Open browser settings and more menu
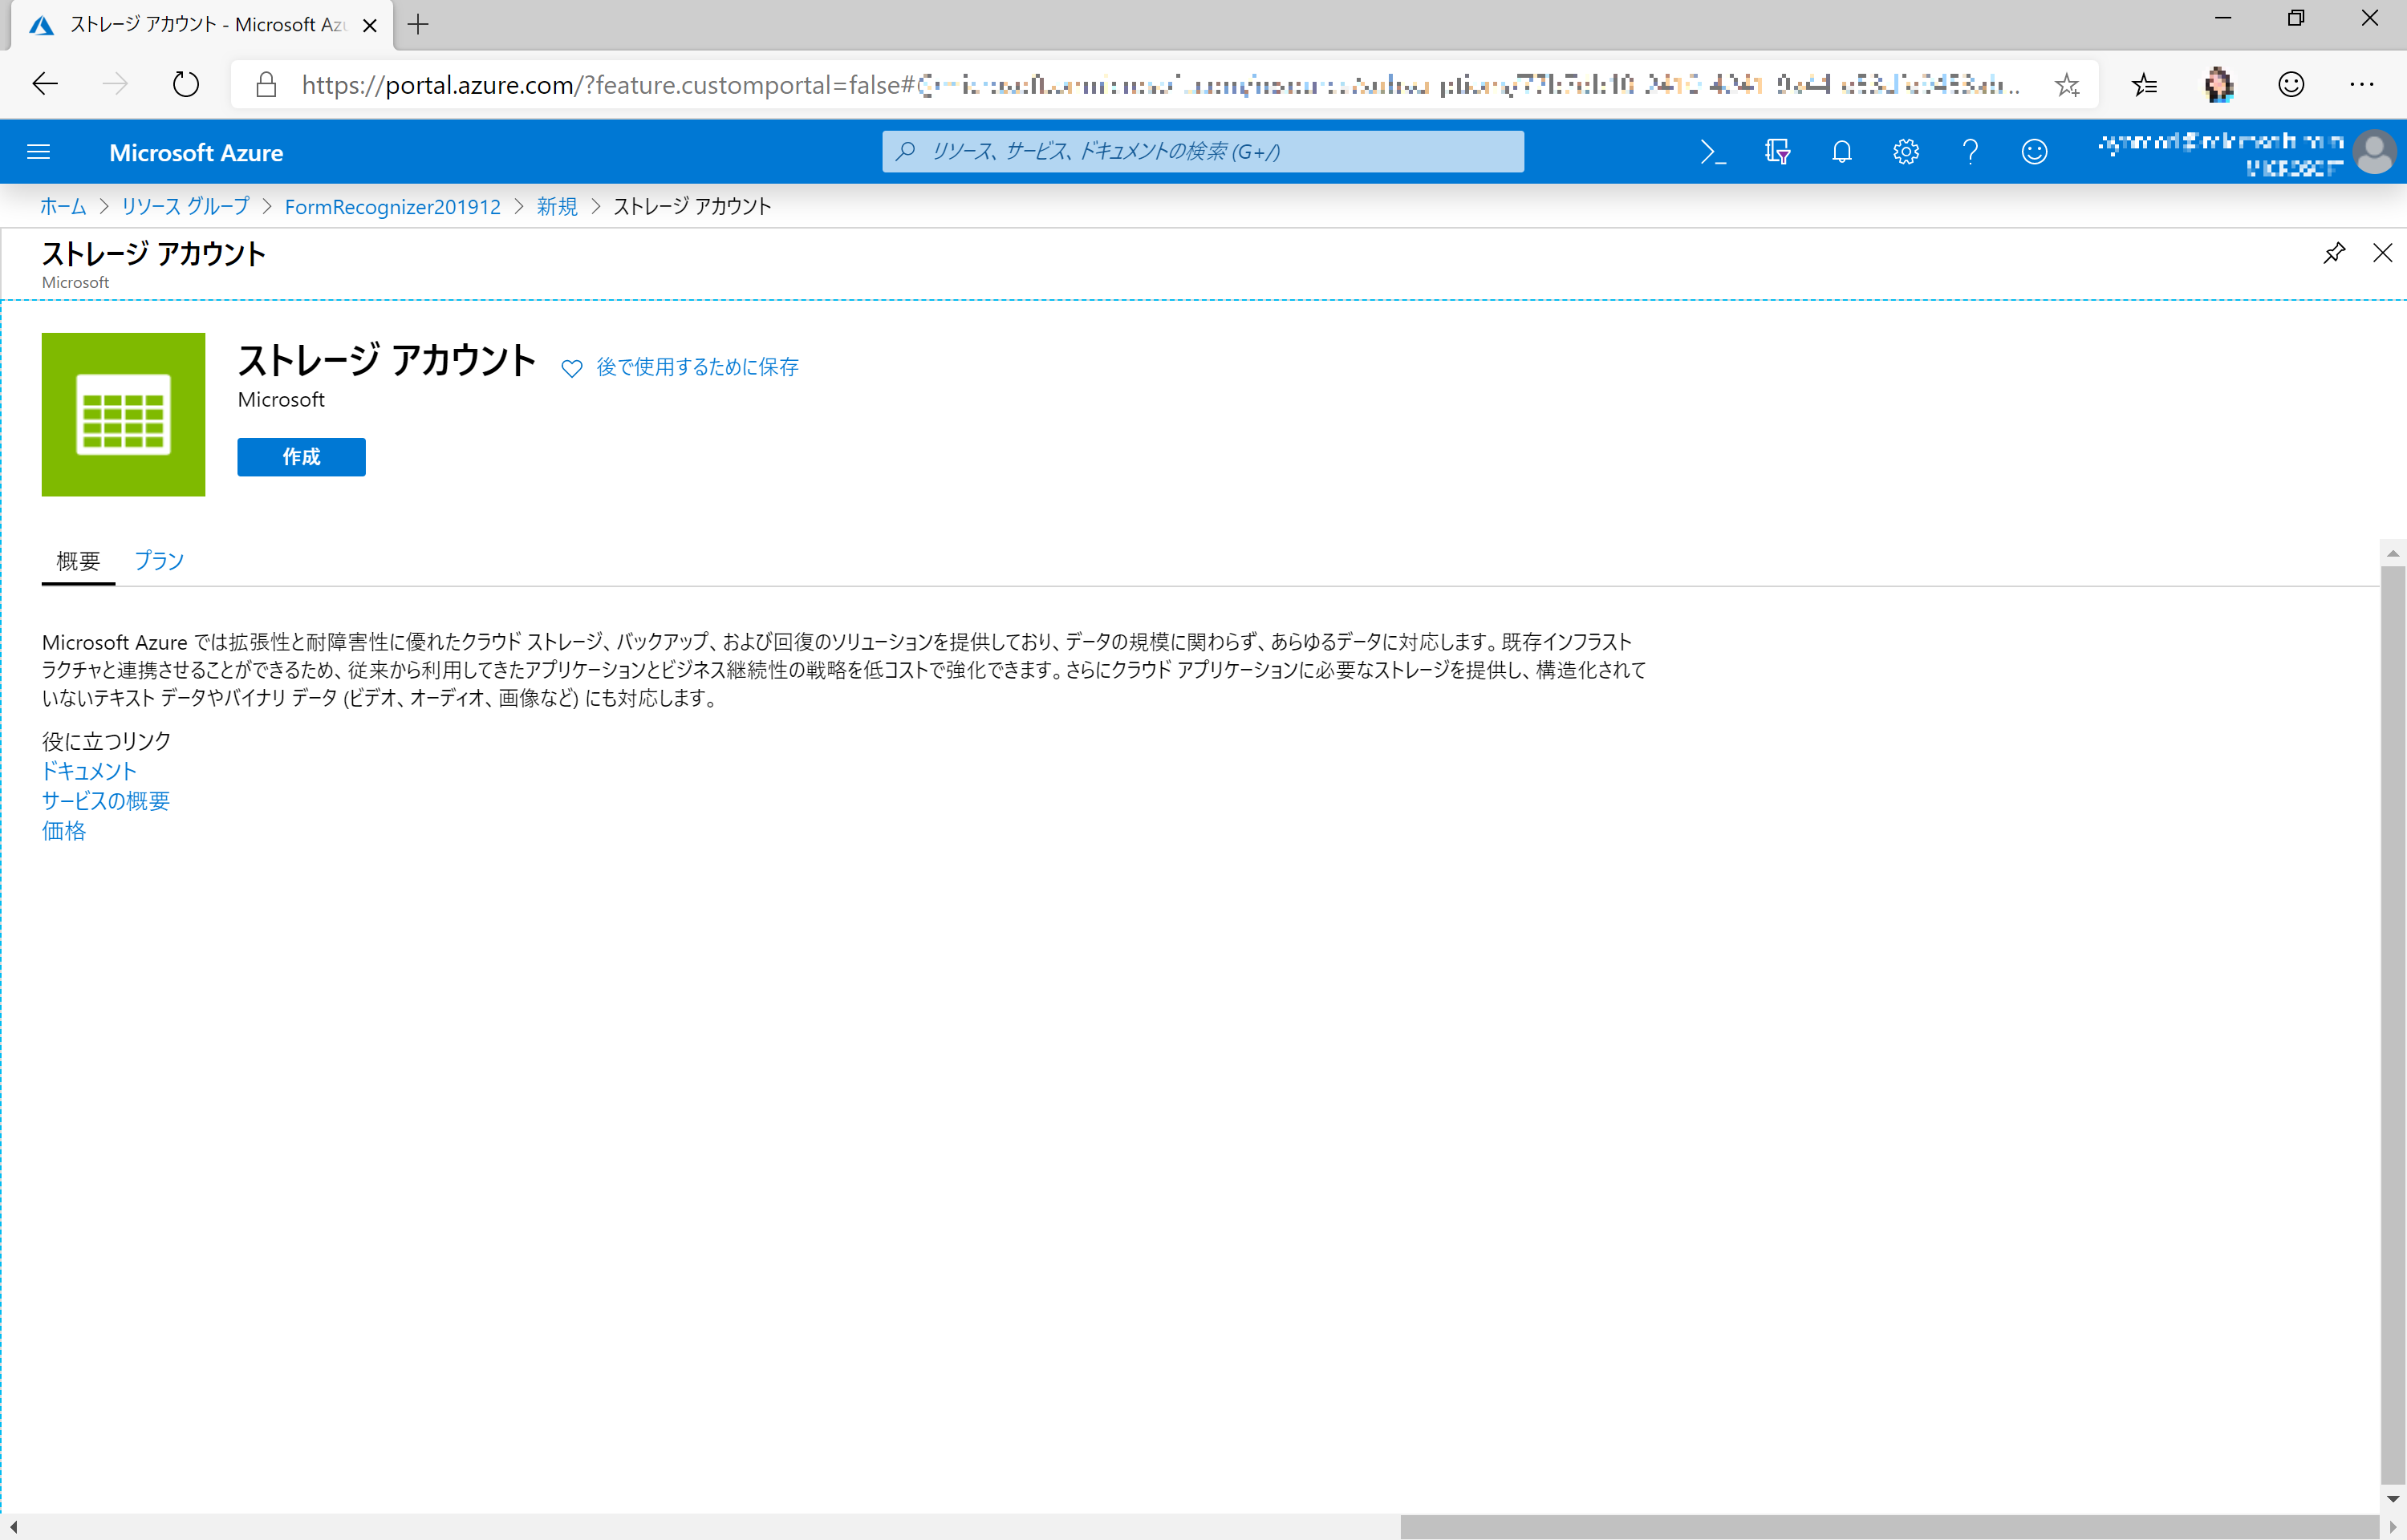2407x1540 pixels. [x=2361, y=85]
